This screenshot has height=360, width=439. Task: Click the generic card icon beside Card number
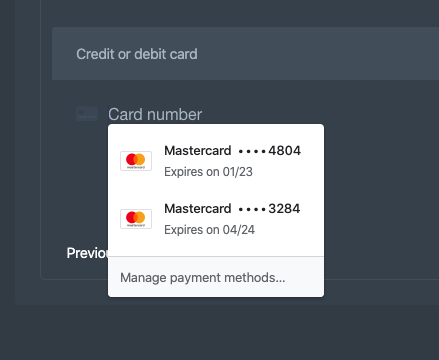[x=87, y=114]
